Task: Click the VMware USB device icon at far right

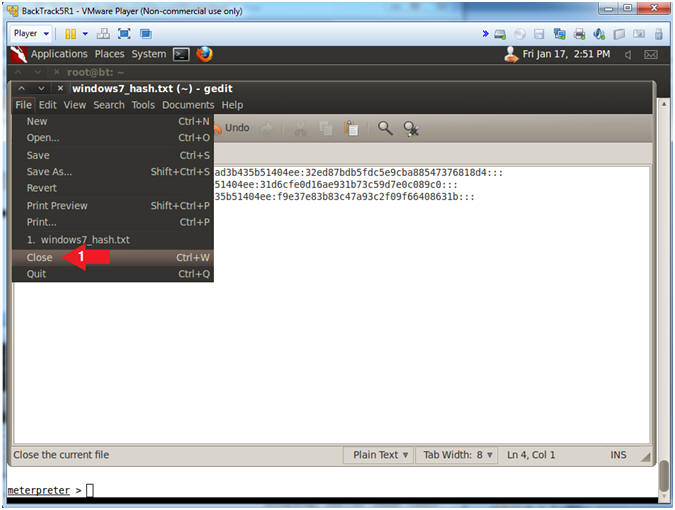Action: (658, 34)
